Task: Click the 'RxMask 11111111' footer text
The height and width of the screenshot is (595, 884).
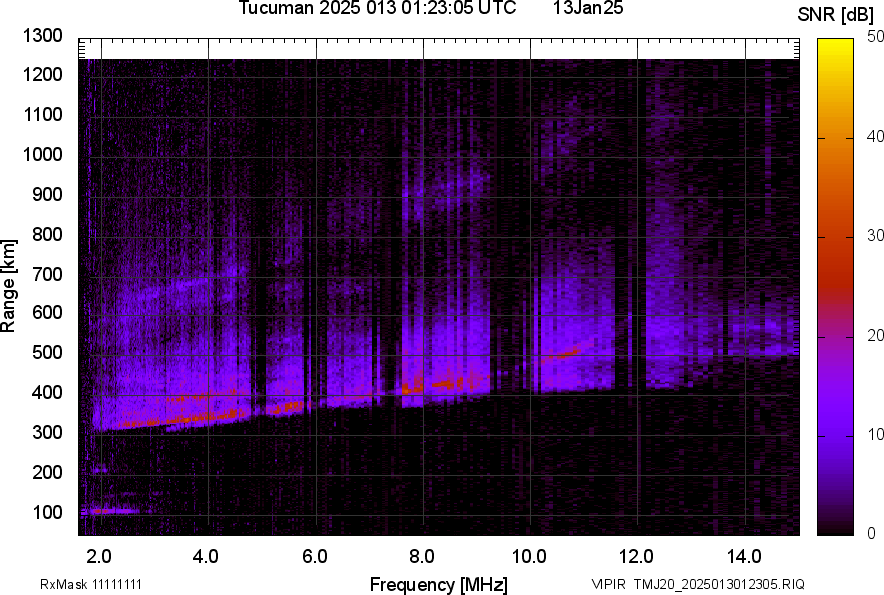Action: (91, 584)
